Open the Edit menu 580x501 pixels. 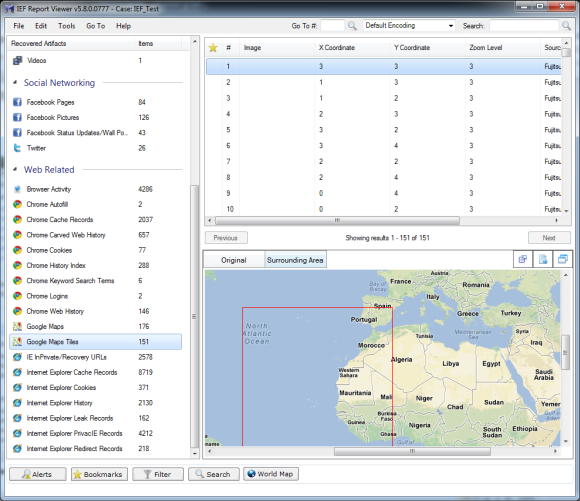[41, 26]
